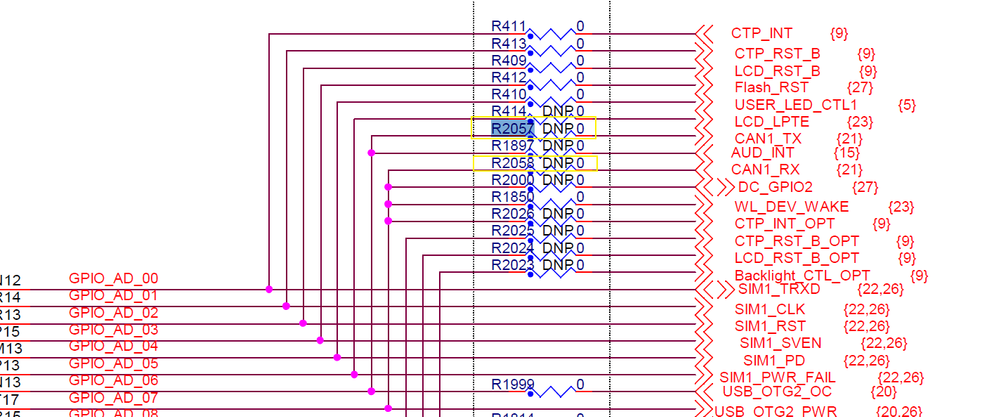Screen dimensions: 999x417
Task: Select the R1850 resistor label
Action: tap(512, 197)
